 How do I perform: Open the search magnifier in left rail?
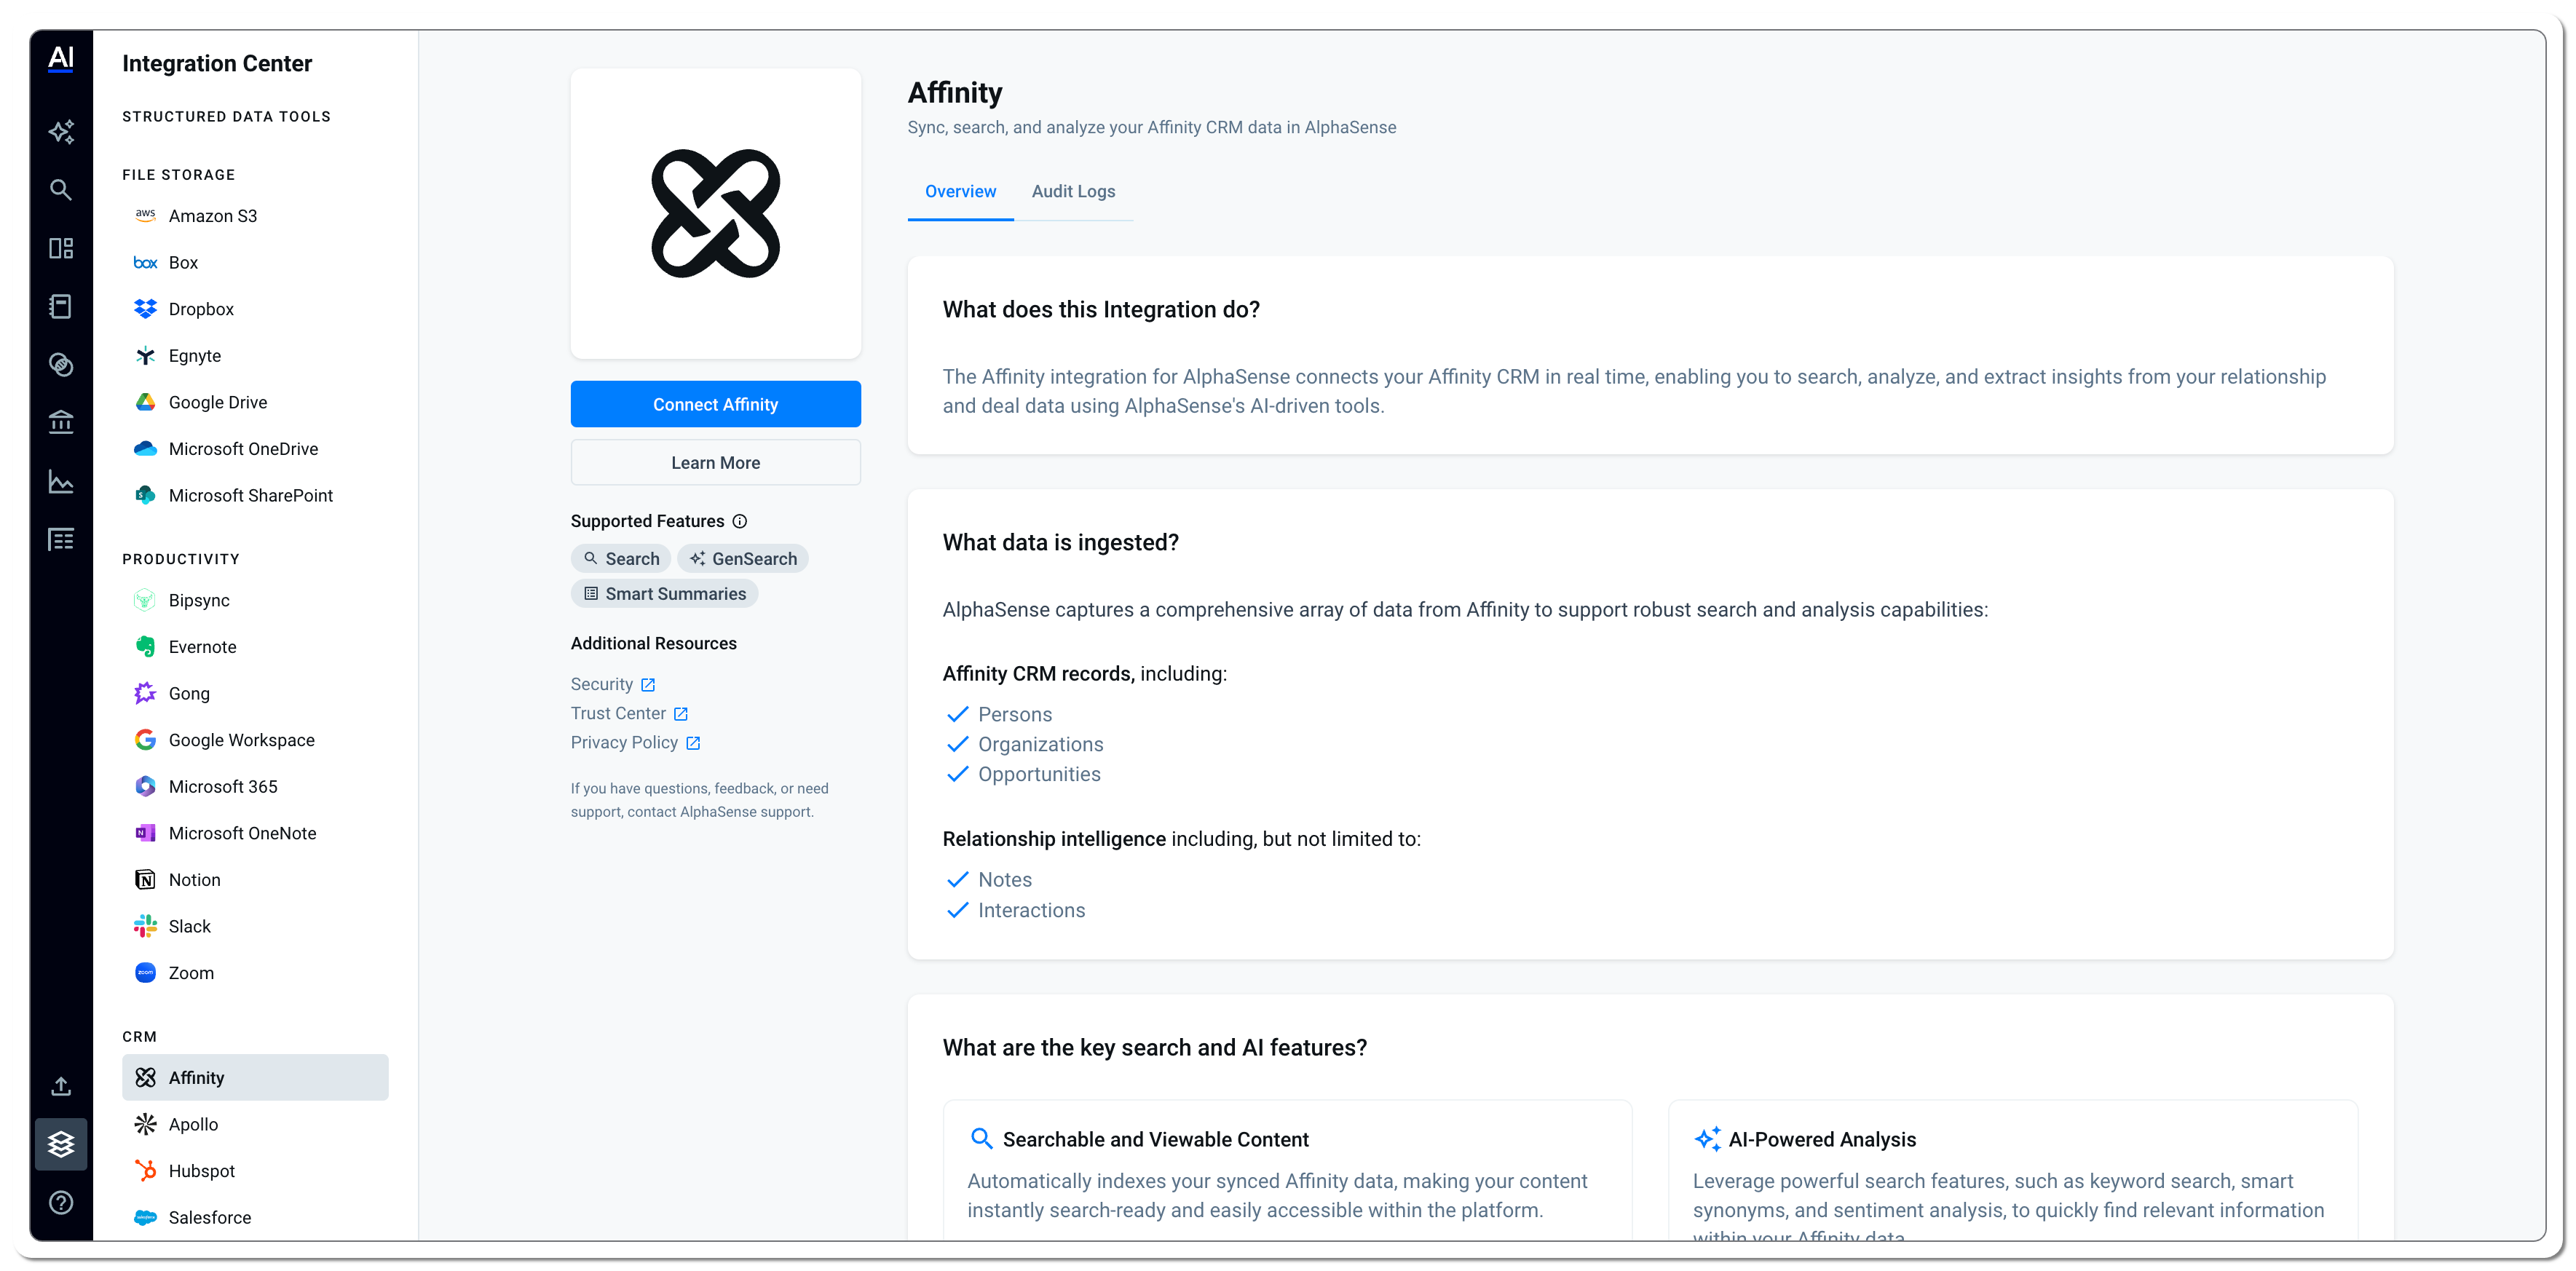61,189
